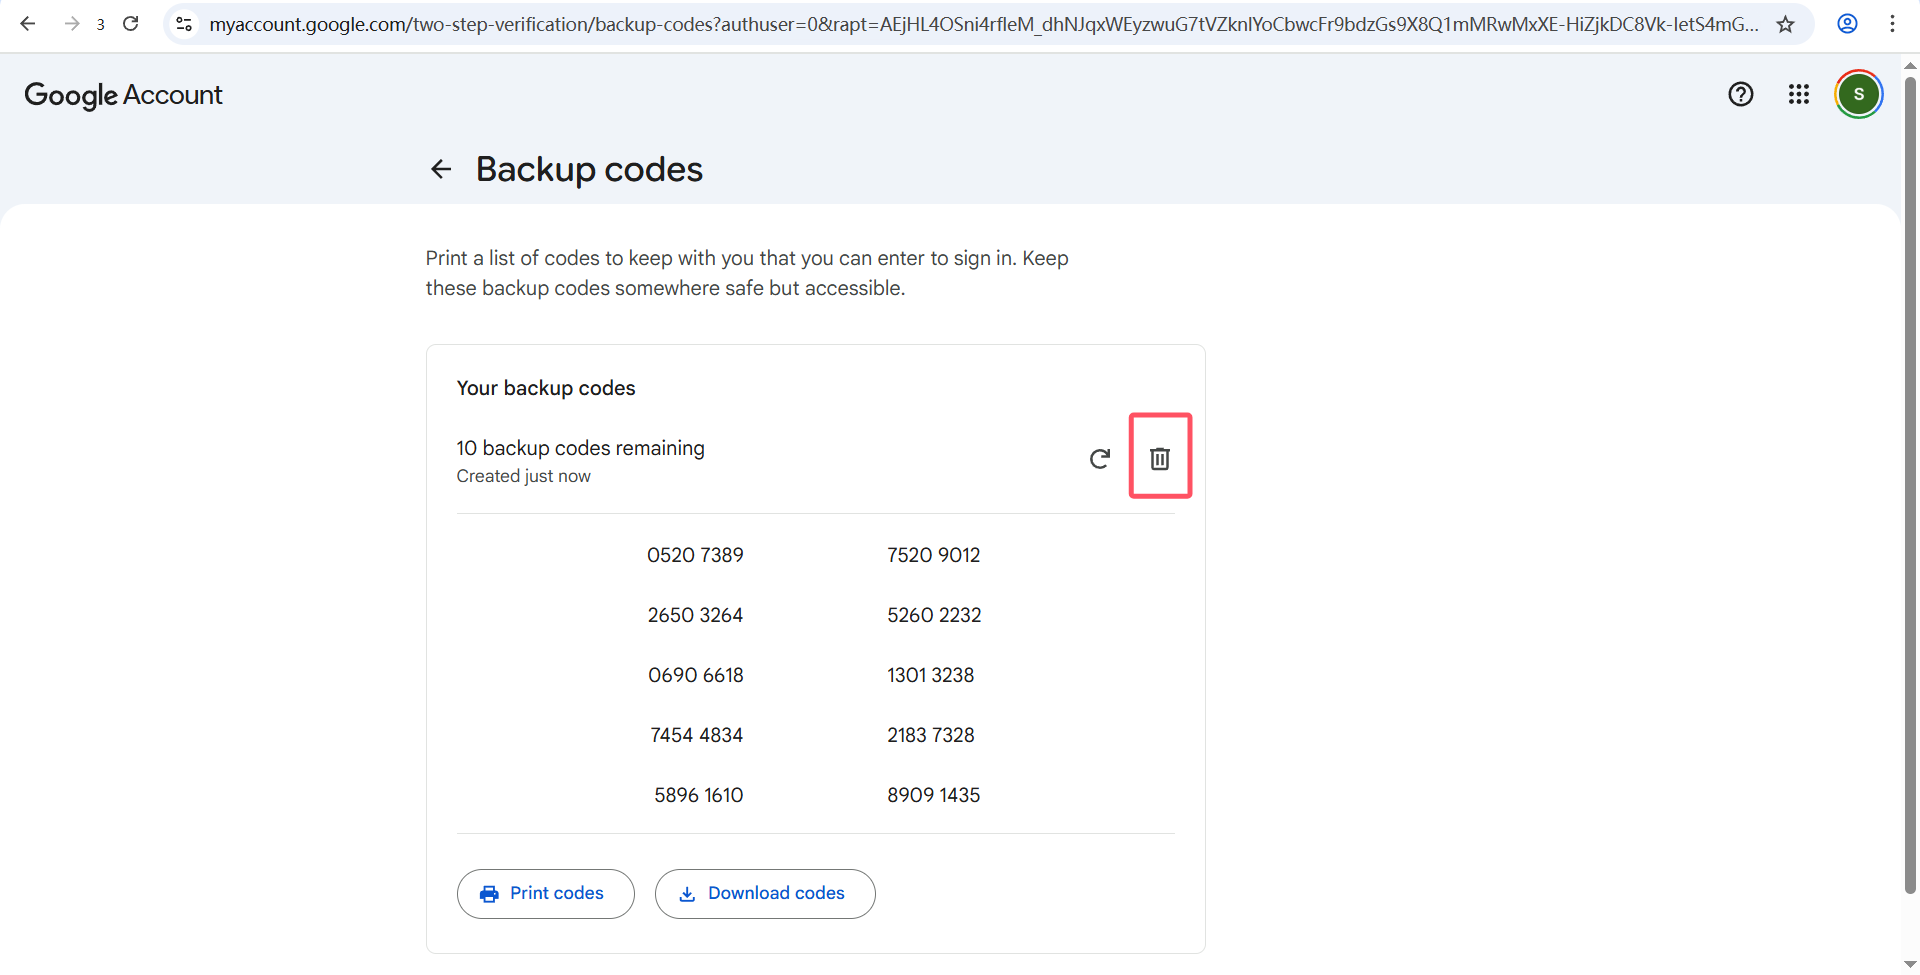Click the Google Account logo

click(123, 95)
